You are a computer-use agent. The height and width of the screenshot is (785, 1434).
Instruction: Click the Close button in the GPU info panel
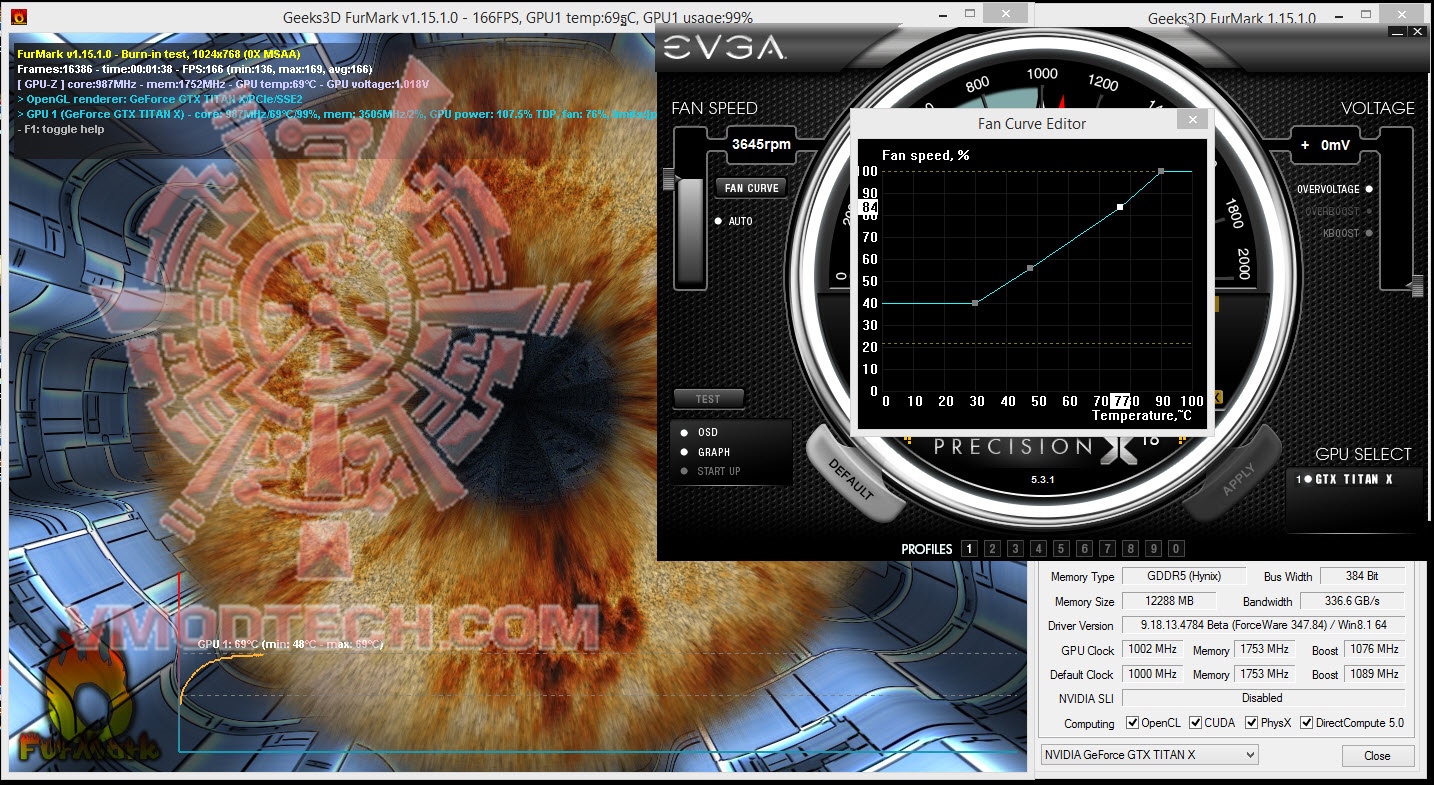pos(1377,756)
